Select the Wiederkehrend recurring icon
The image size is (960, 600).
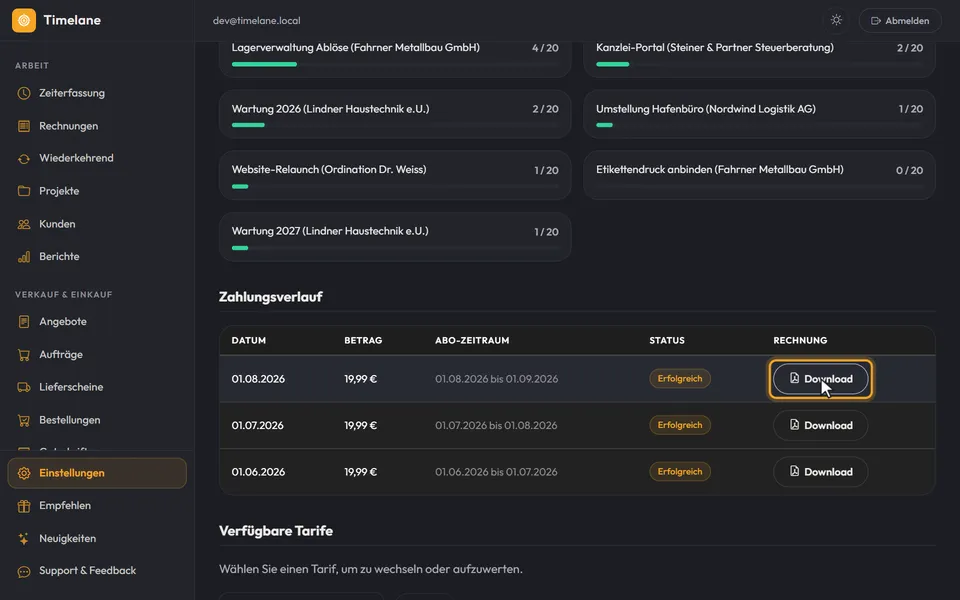pyautogui.click(x=24, y=159)
